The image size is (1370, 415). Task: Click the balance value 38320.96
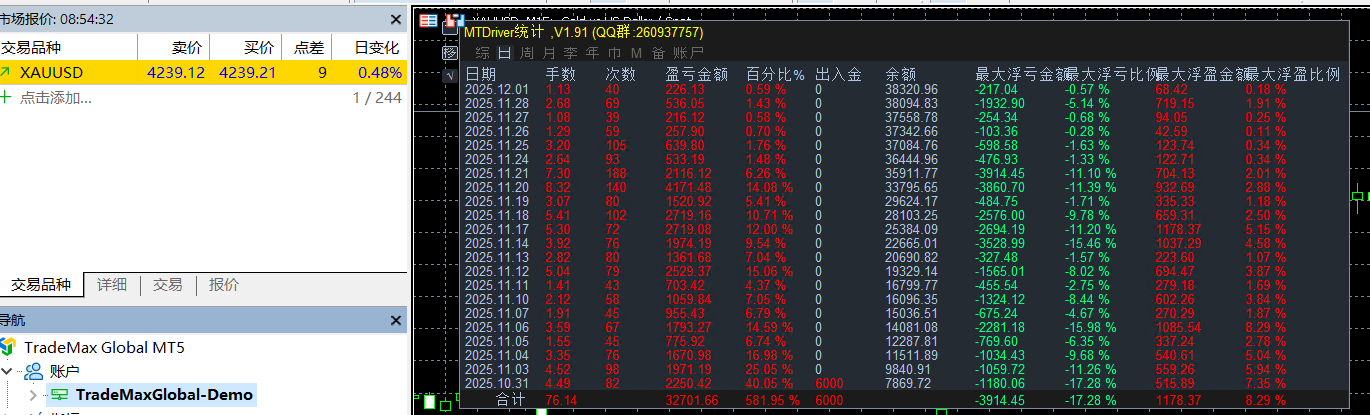(912, 89)
